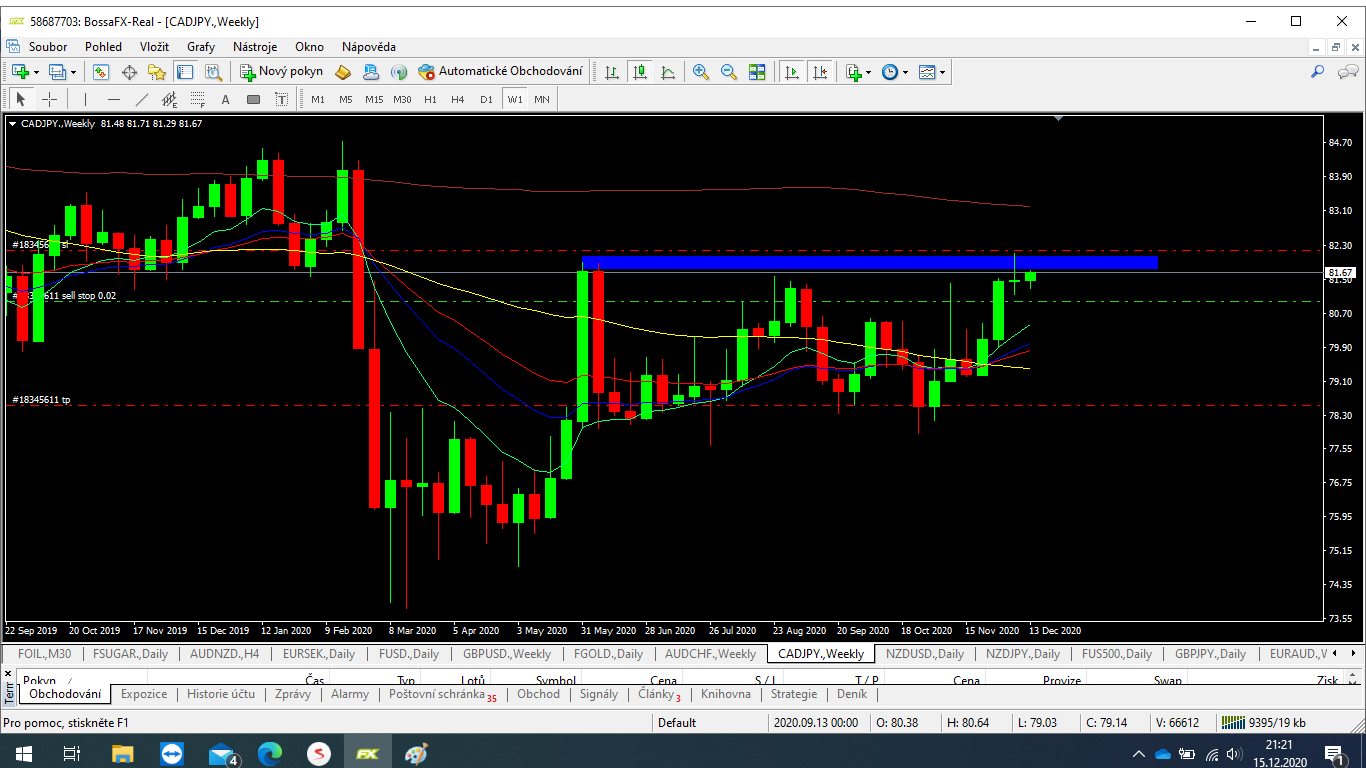Open the Nápověda menu

coord(369,46)
